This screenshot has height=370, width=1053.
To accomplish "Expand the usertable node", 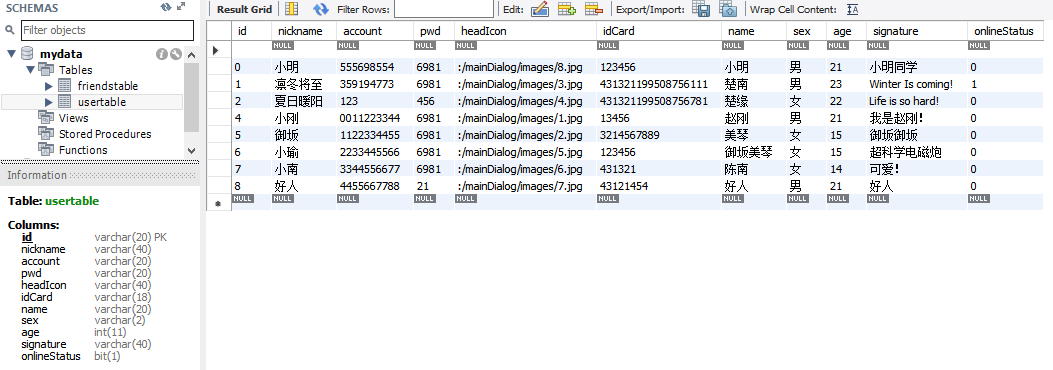I will 48,102.
